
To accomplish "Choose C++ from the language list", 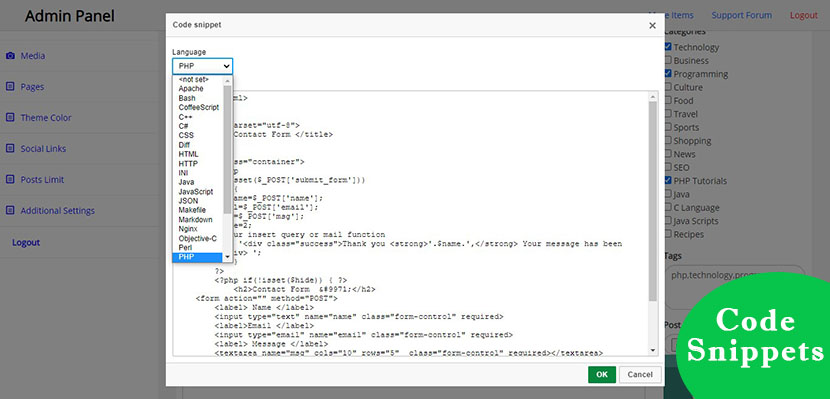I will point(198,117).
